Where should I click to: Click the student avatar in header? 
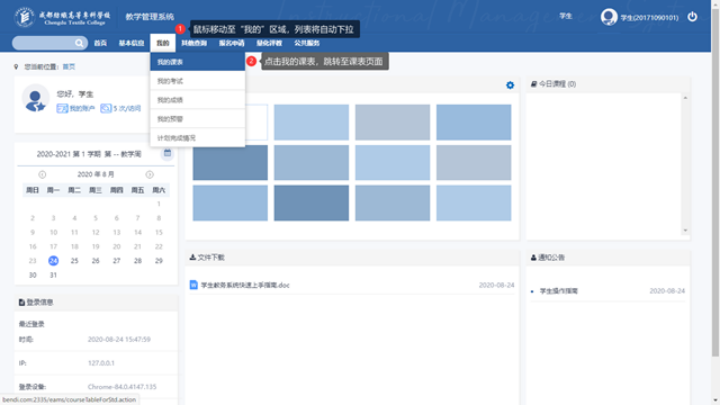coord(609,17)
